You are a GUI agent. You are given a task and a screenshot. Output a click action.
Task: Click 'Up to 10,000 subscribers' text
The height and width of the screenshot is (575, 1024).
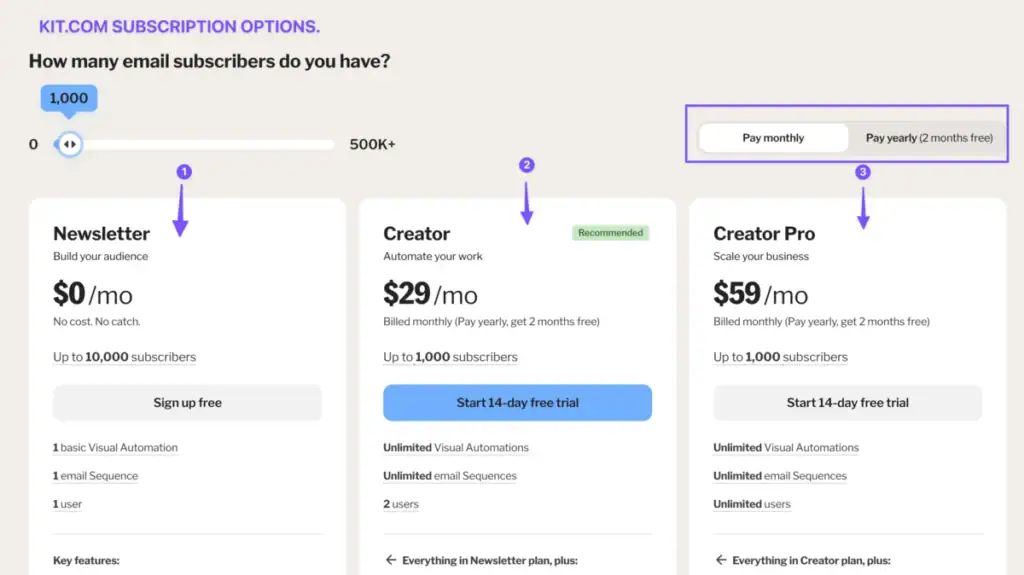tap(124, 357)
